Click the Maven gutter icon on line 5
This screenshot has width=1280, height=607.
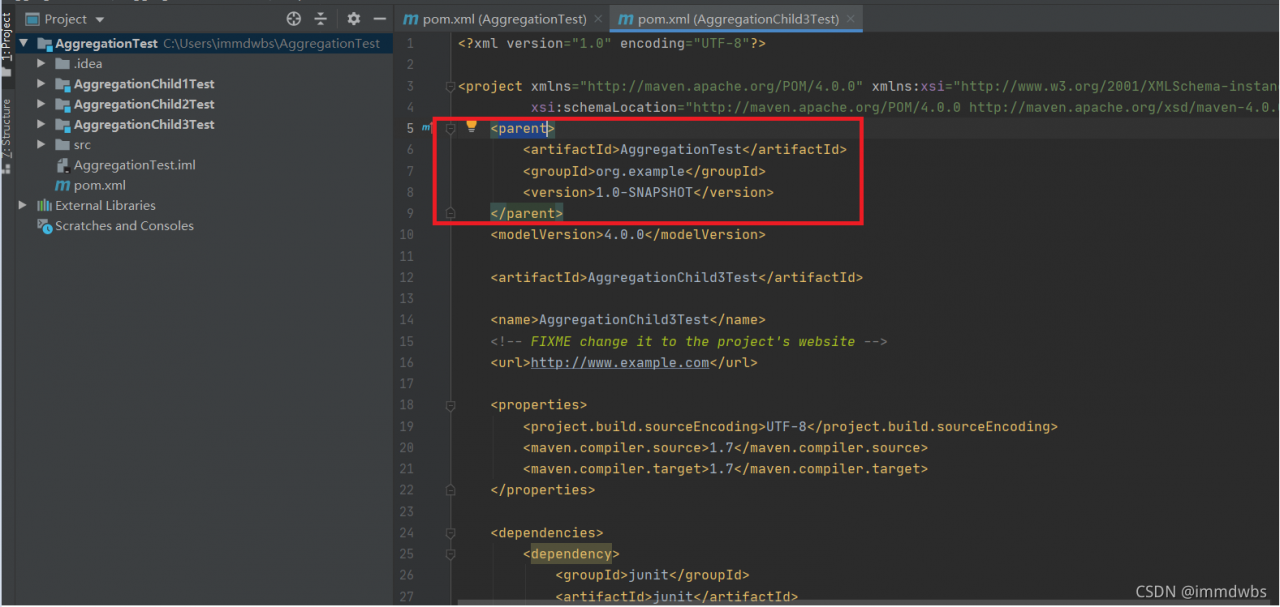pos(427,128)
